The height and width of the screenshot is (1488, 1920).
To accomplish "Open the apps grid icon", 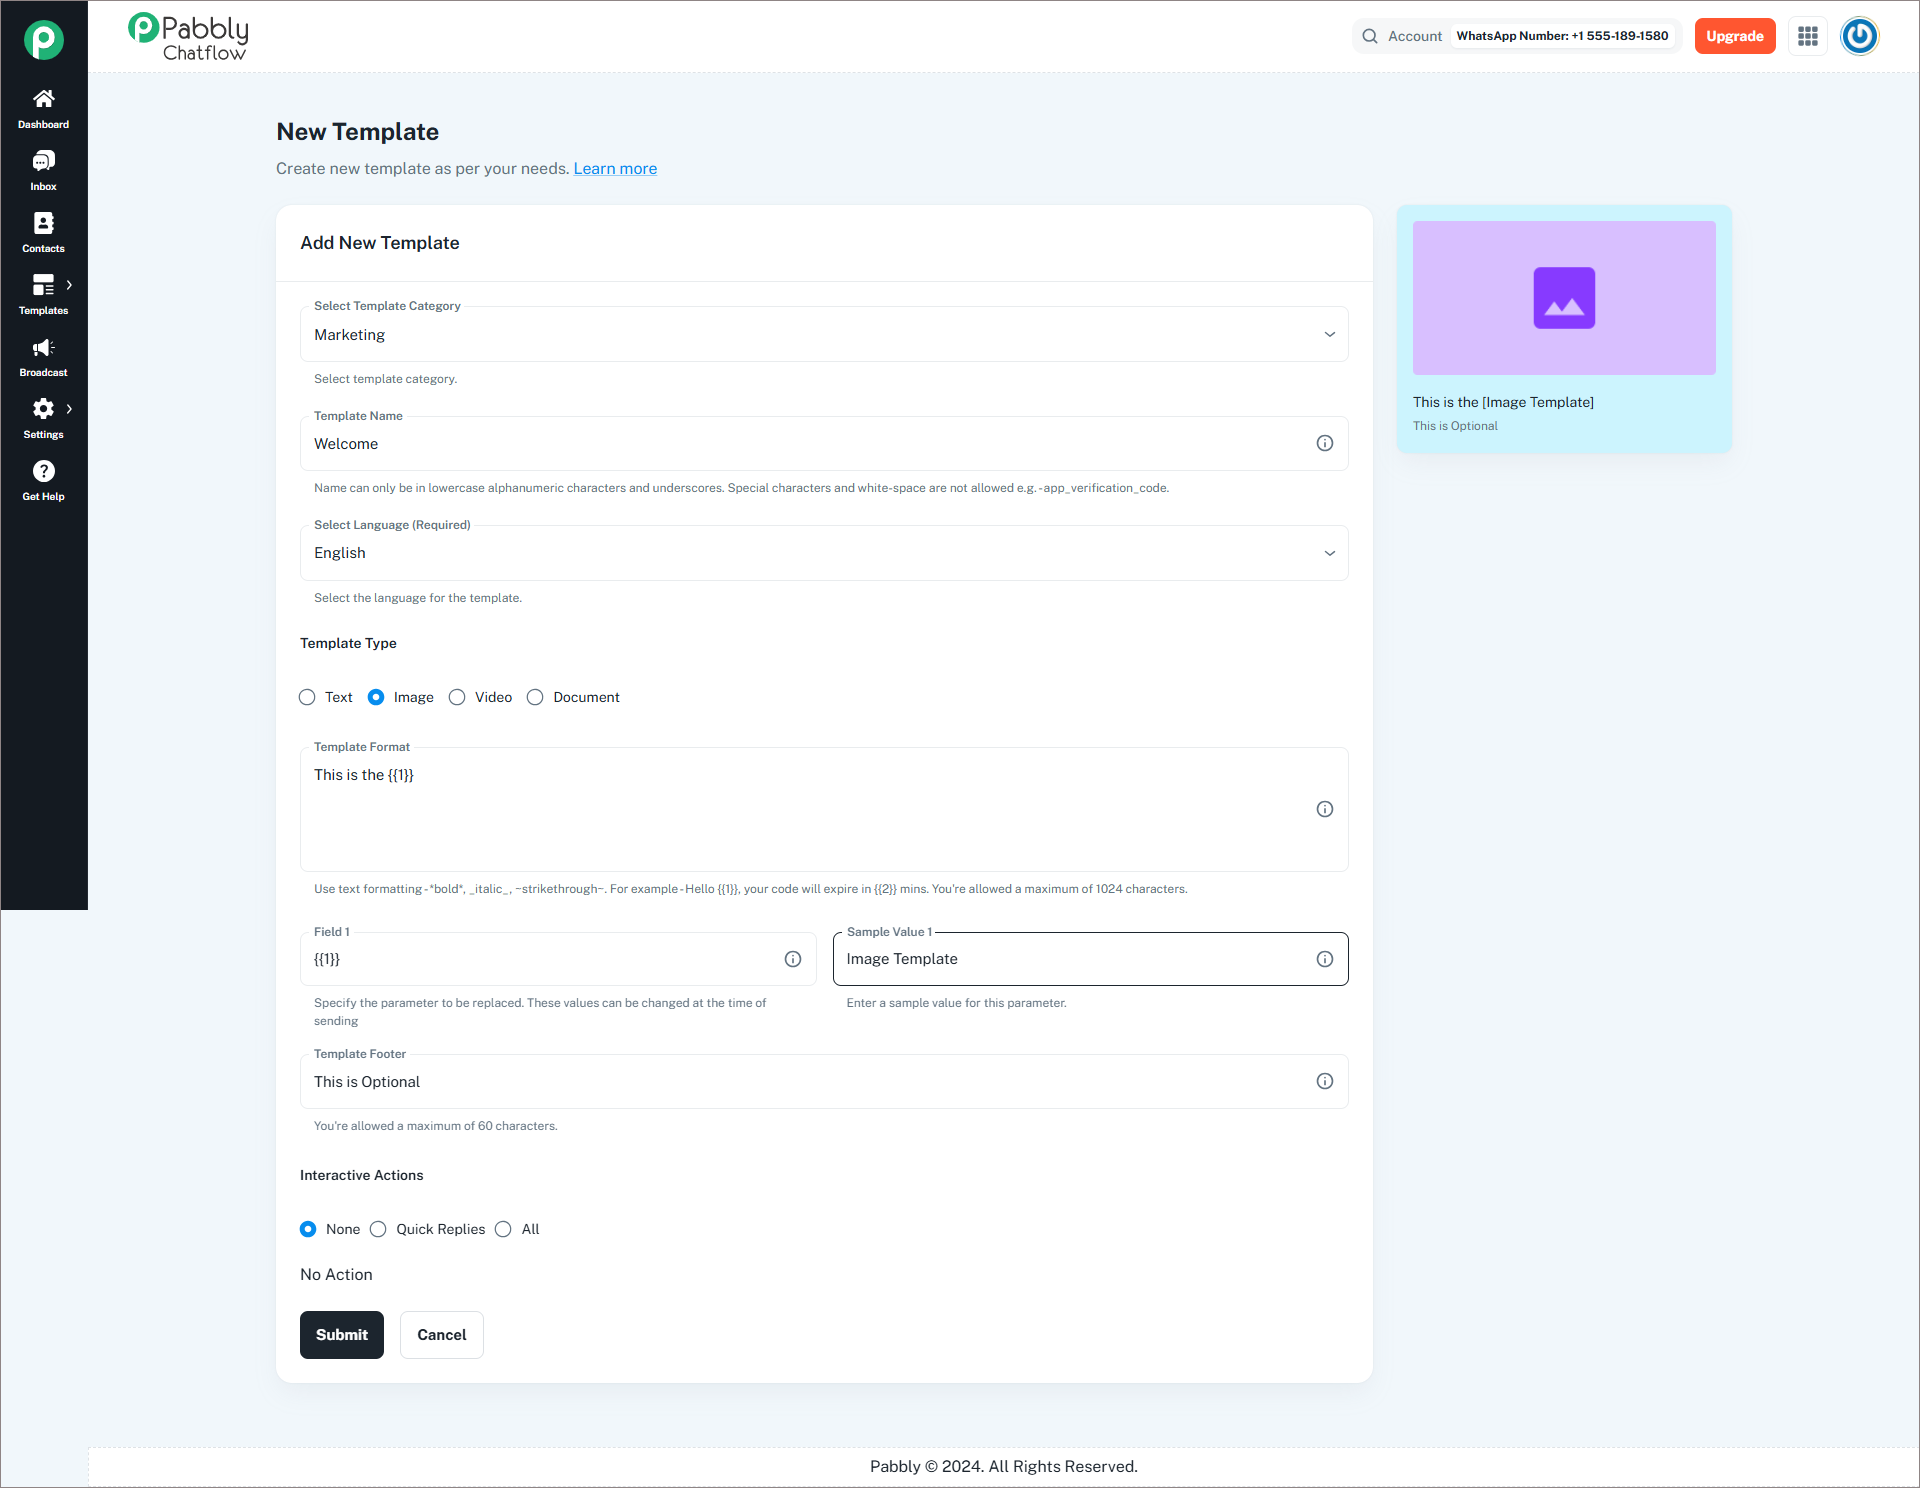I will coord(1808,36).
